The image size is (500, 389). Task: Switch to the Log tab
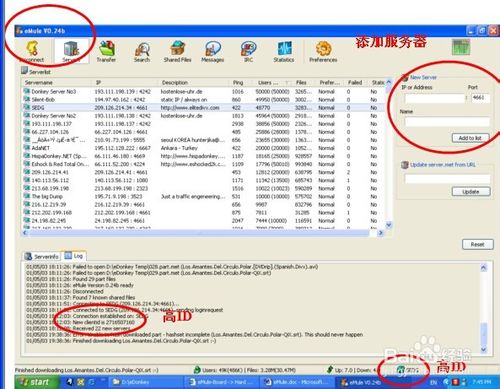tap(74, 256)
